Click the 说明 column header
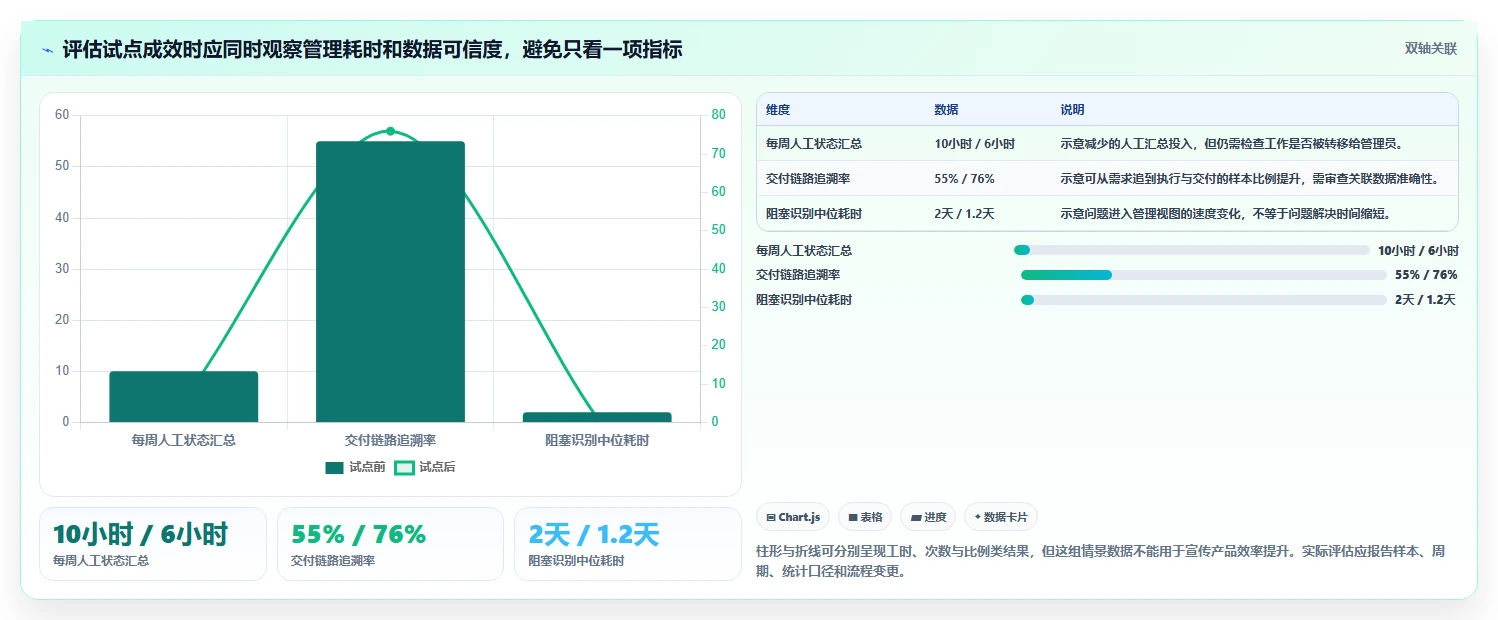 click(x=1072, y=110)
